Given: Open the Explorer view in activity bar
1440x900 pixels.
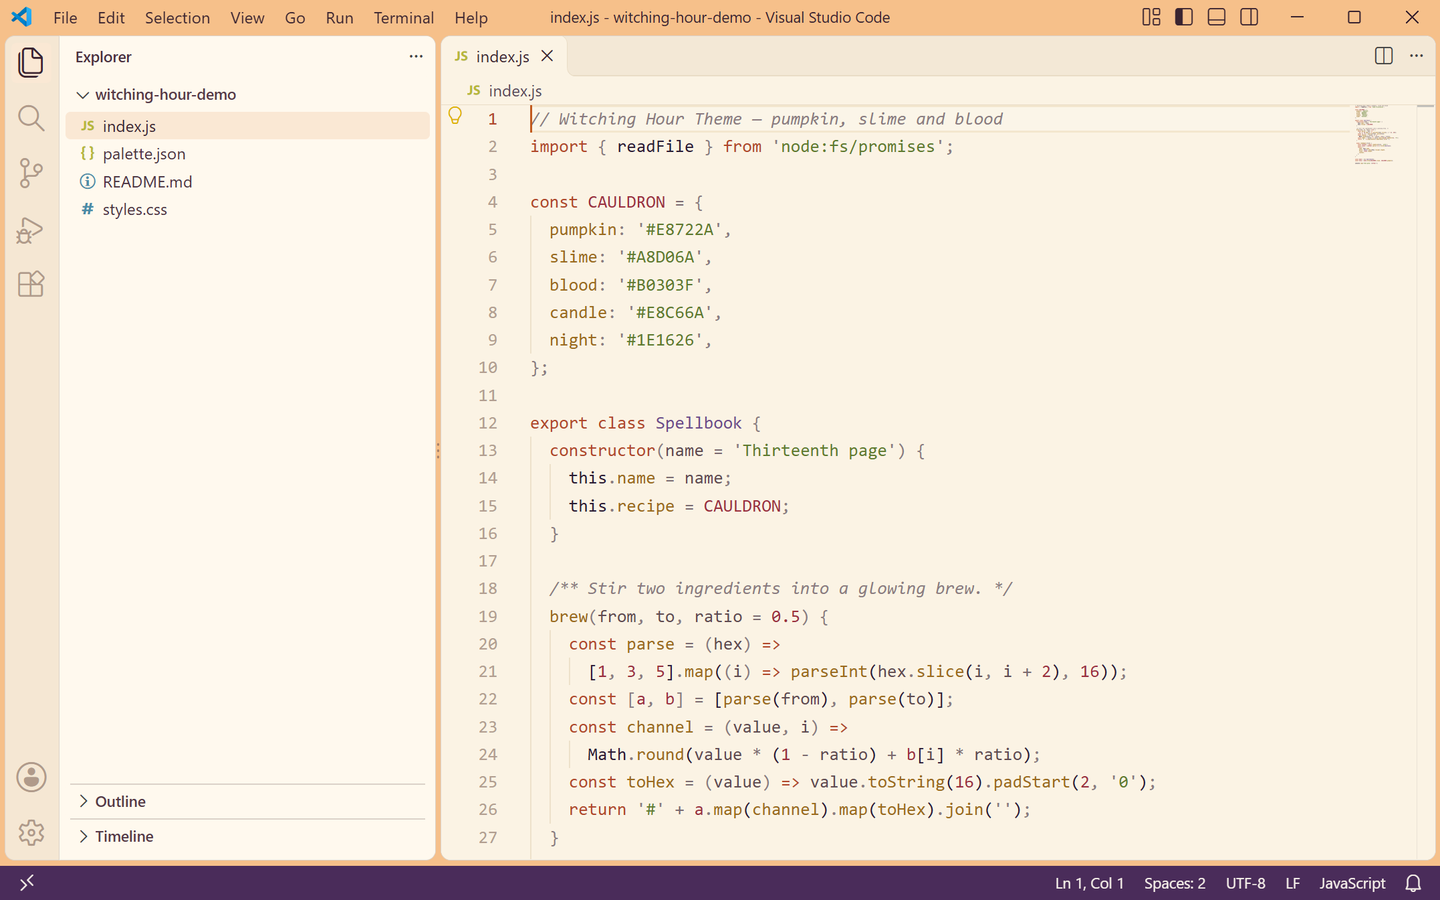Looking at the screenshot, I should [31, 62].
